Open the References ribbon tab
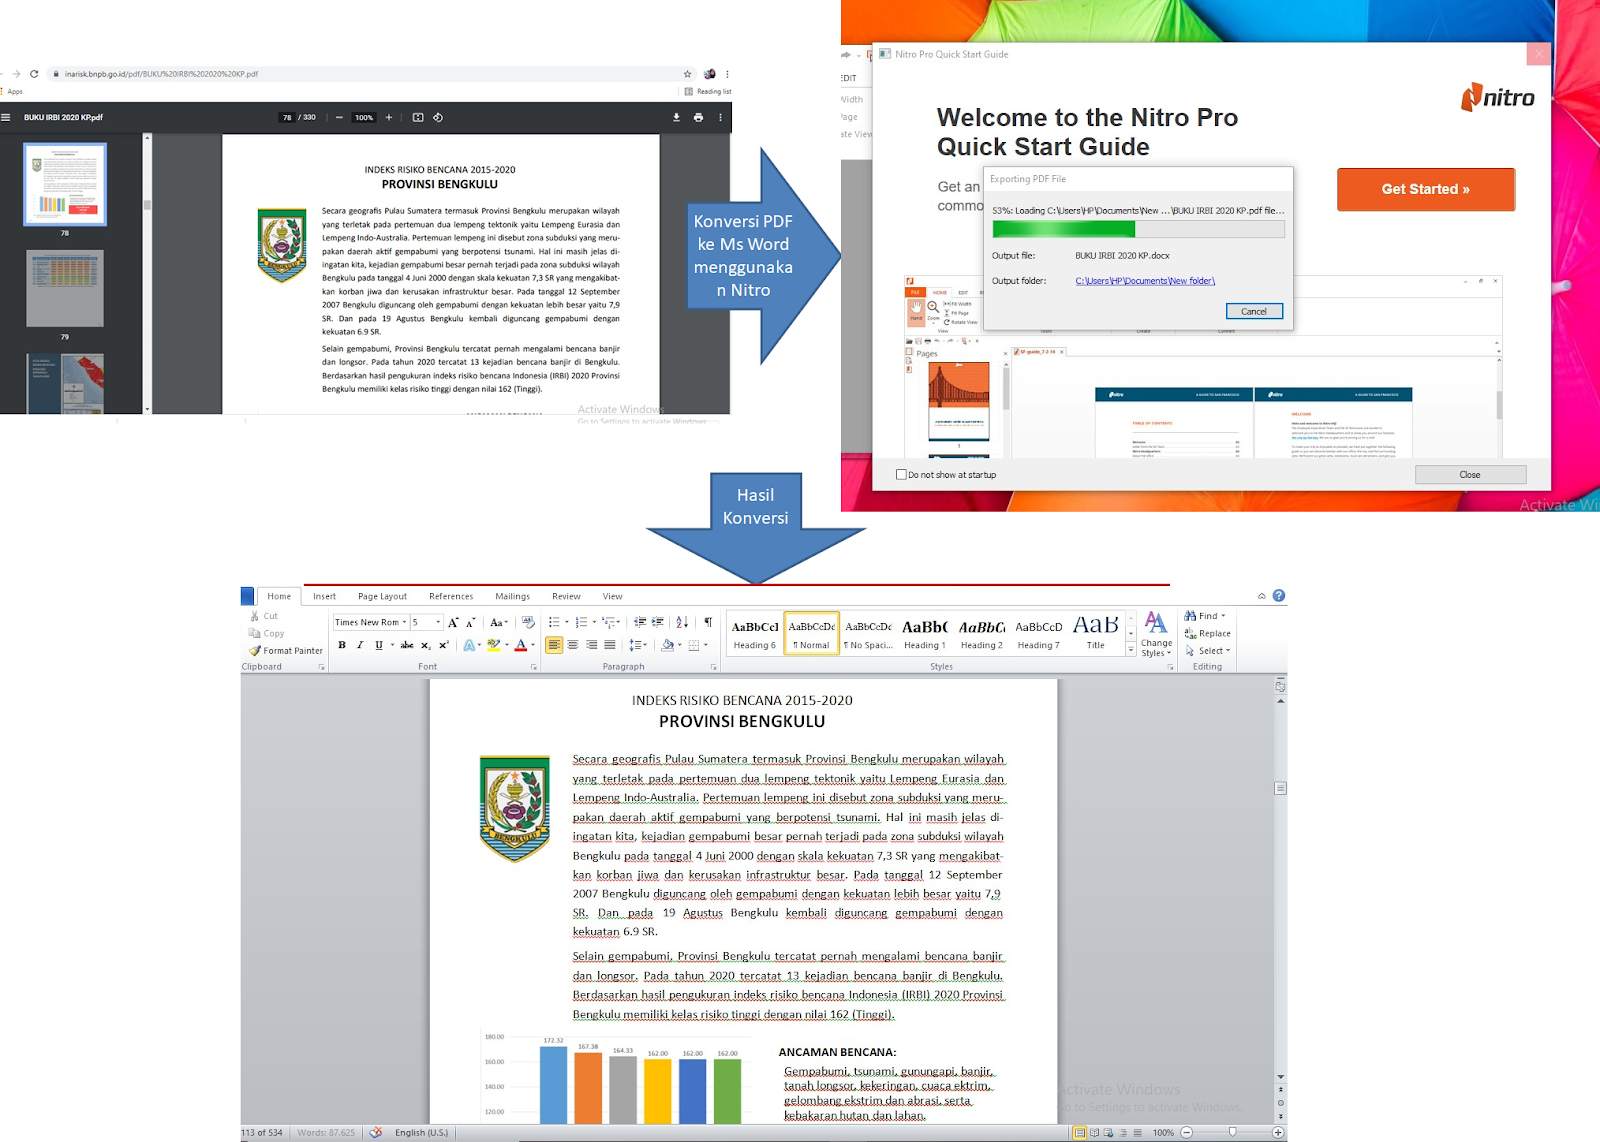 coord(451,597)
